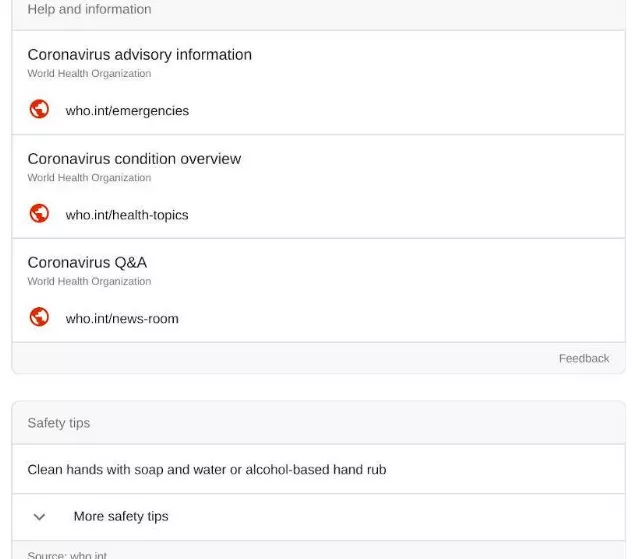
Task: Click the Feedback link
Action: coord(584,358)
